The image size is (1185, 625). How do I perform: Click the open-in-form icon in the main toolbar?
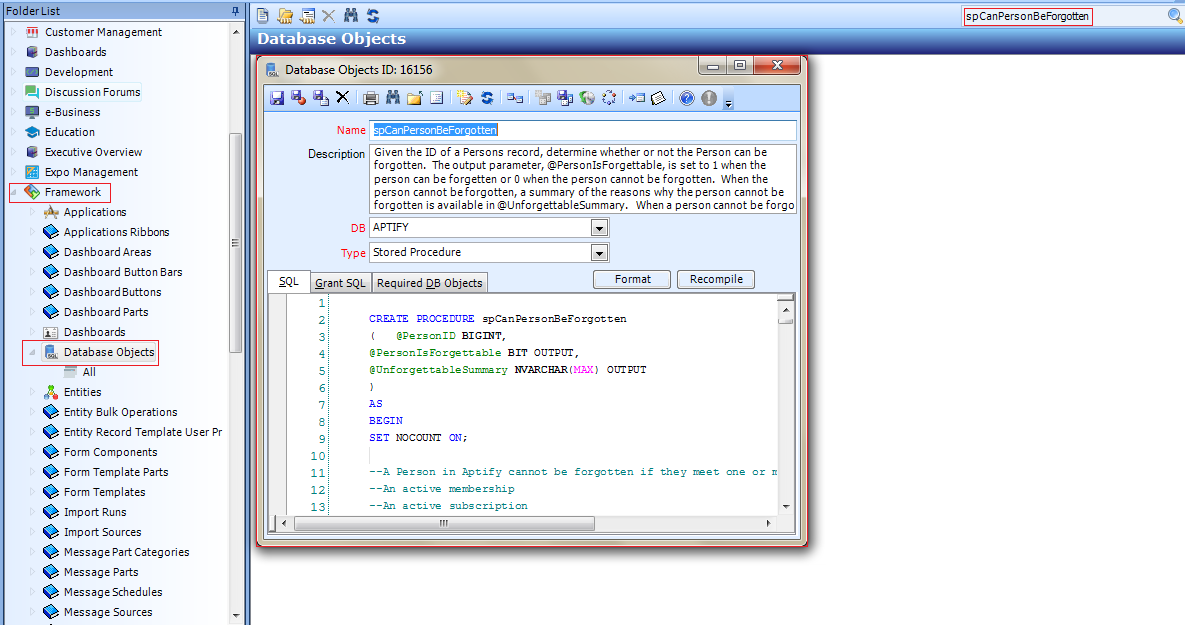(x=307, y=15)
